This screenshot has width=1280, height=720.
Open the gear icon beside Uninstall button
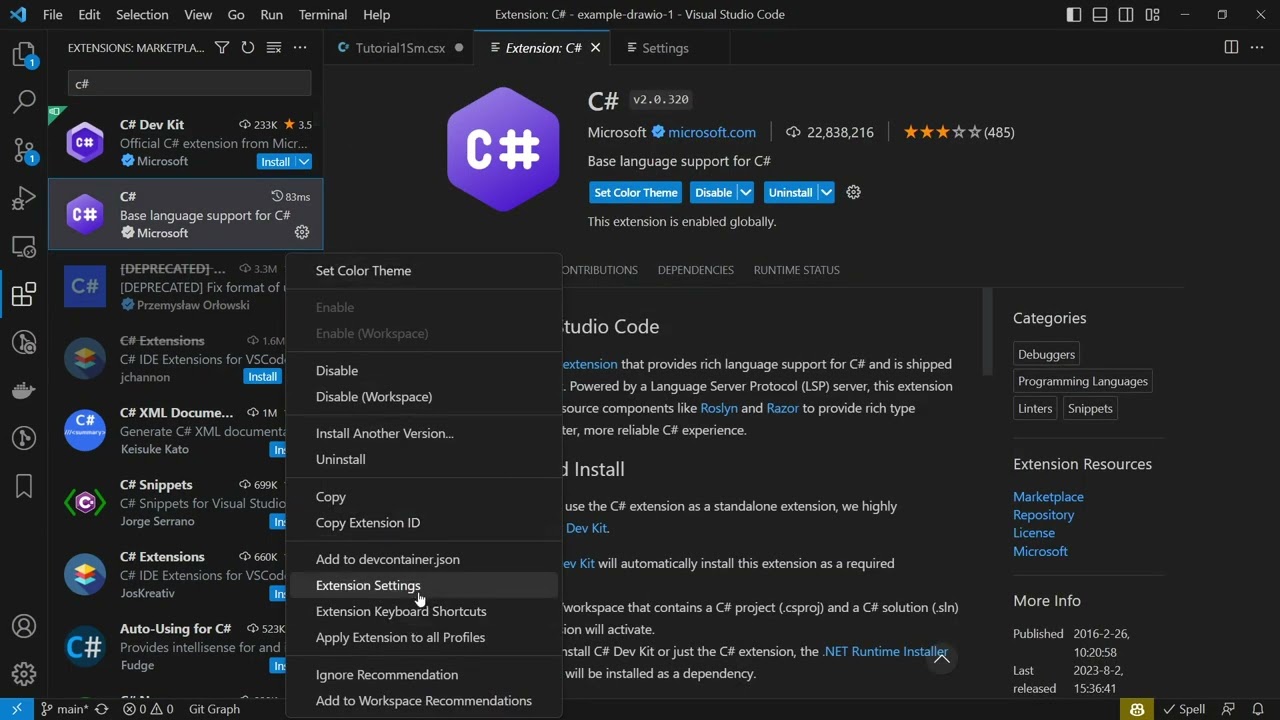[x=853, y=192]
